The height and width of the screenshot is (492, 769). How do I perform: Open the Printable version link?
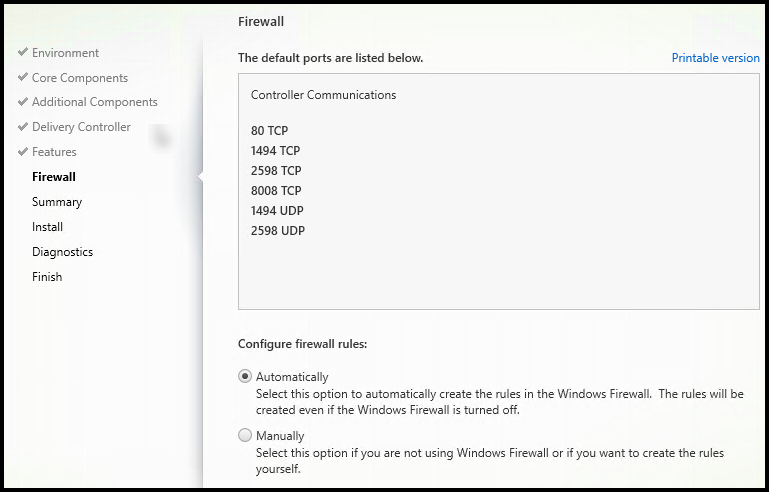(x=715, y=58)
